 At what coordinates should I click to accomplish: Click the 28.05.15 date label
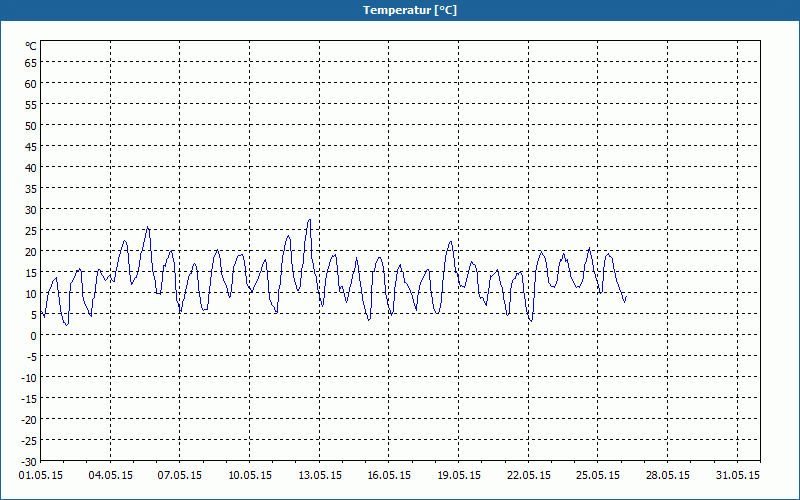[667, 475]
